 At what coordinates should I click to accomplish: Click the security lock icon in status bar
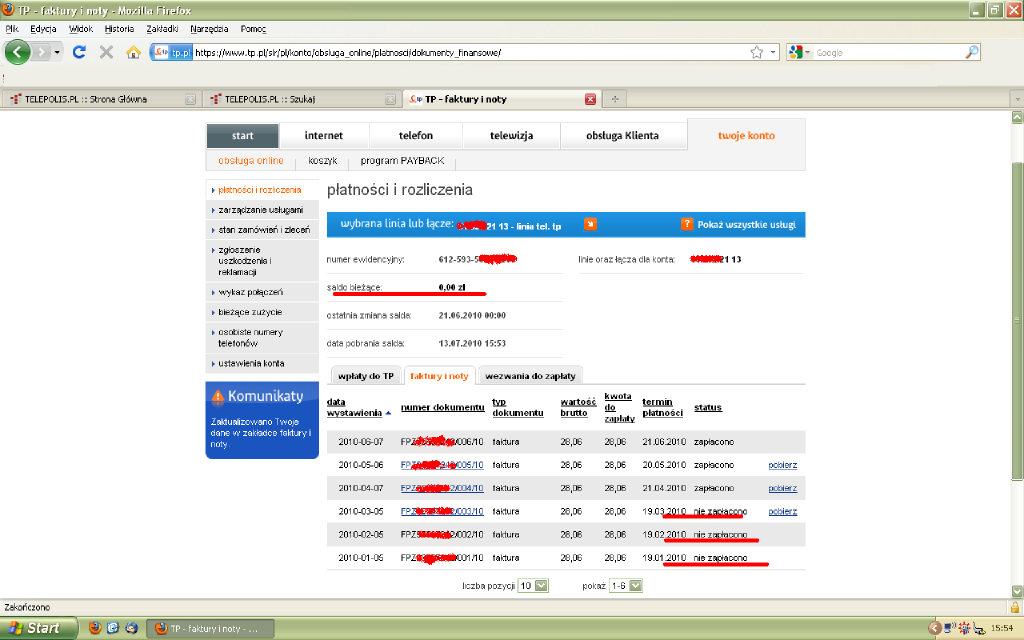1015,607
